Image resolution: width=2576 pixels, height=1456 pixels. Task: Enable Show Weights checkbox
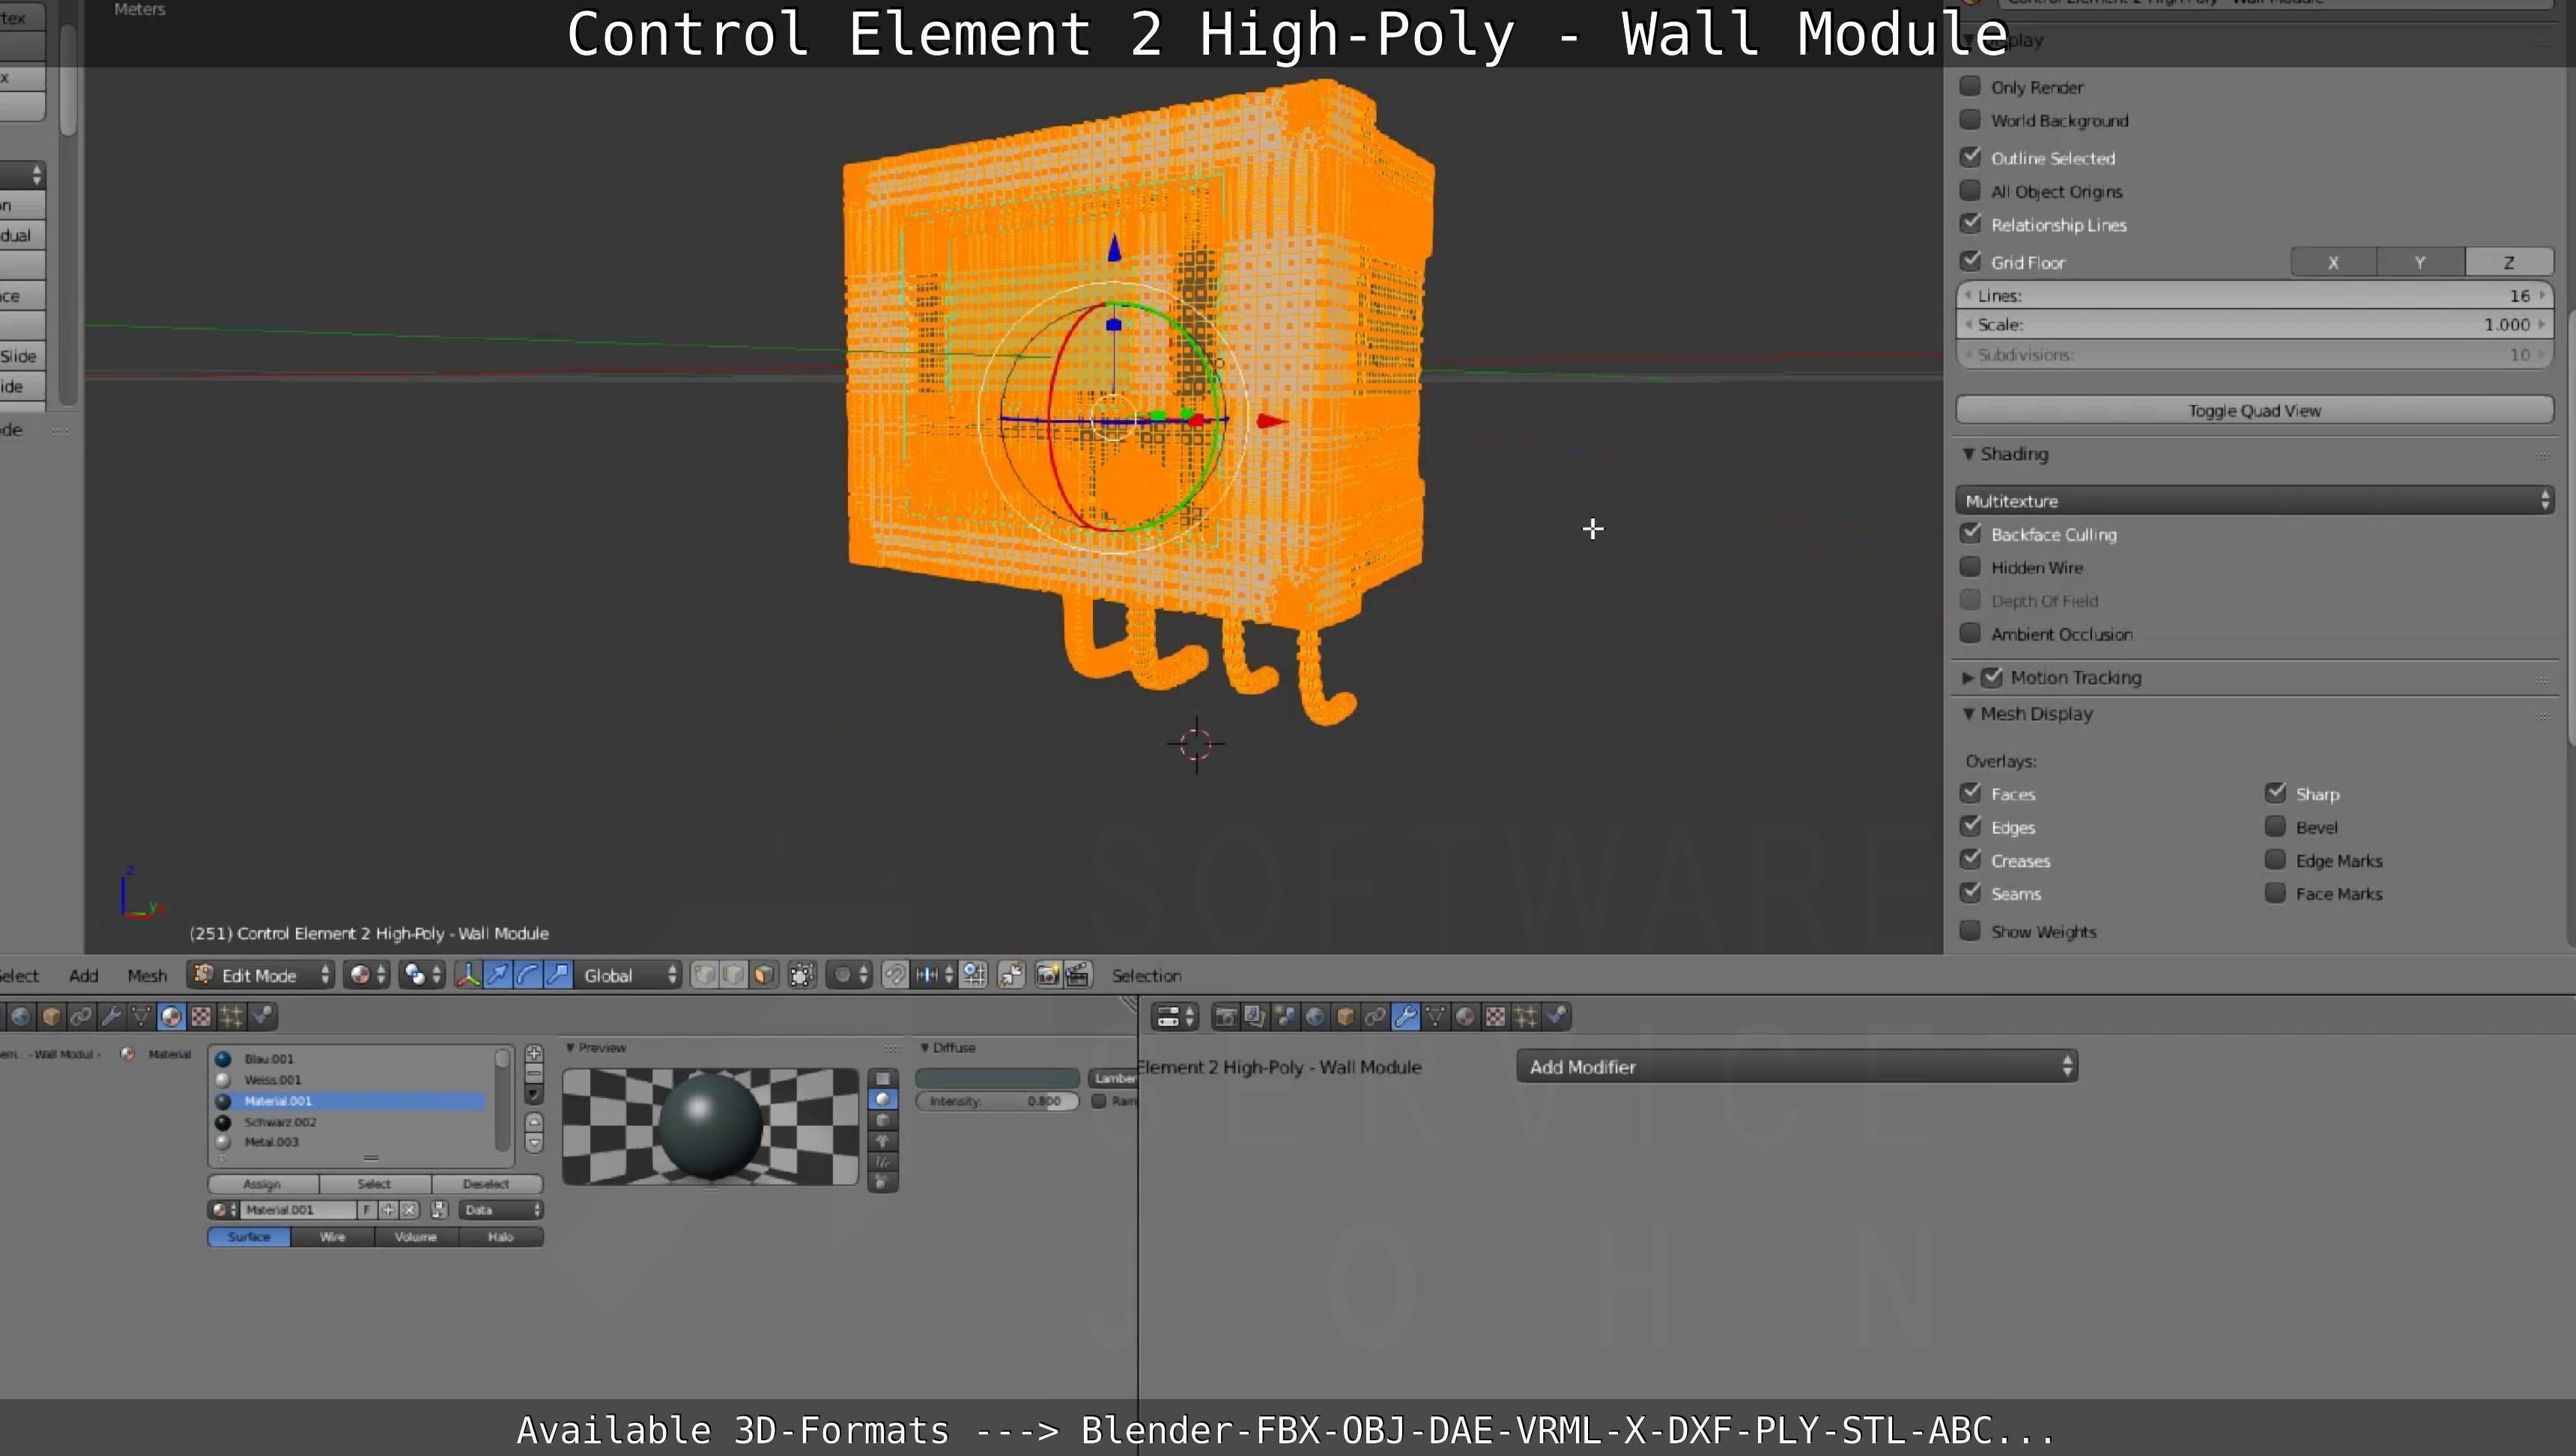click(x=1970, y=930)
